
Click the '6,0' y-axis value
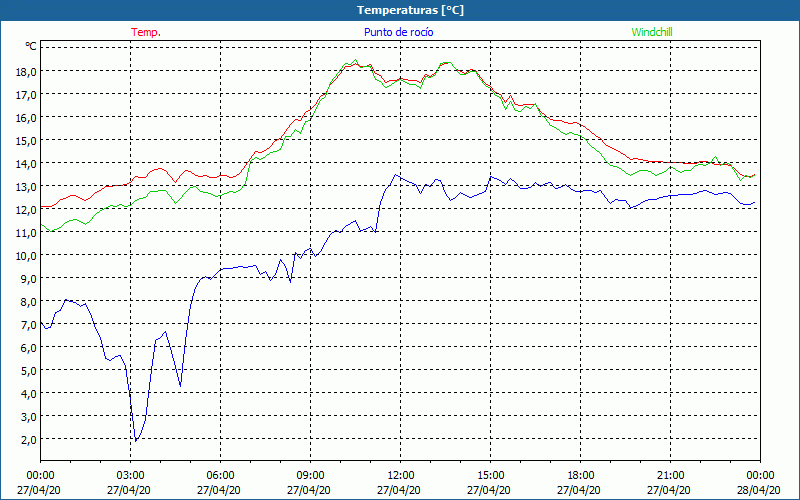tap(28, 347)
